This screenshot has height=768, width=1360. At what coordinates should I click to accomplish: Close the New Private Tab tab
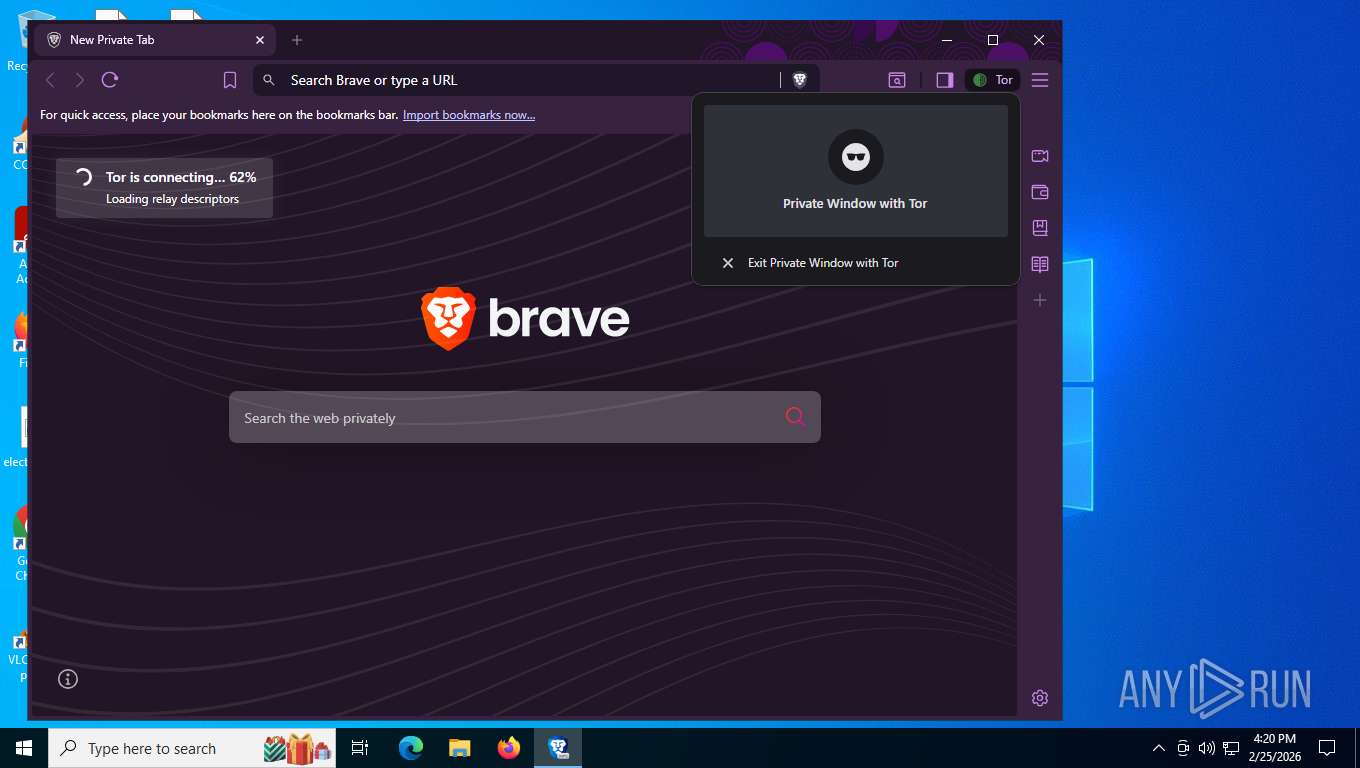[260, 40]
